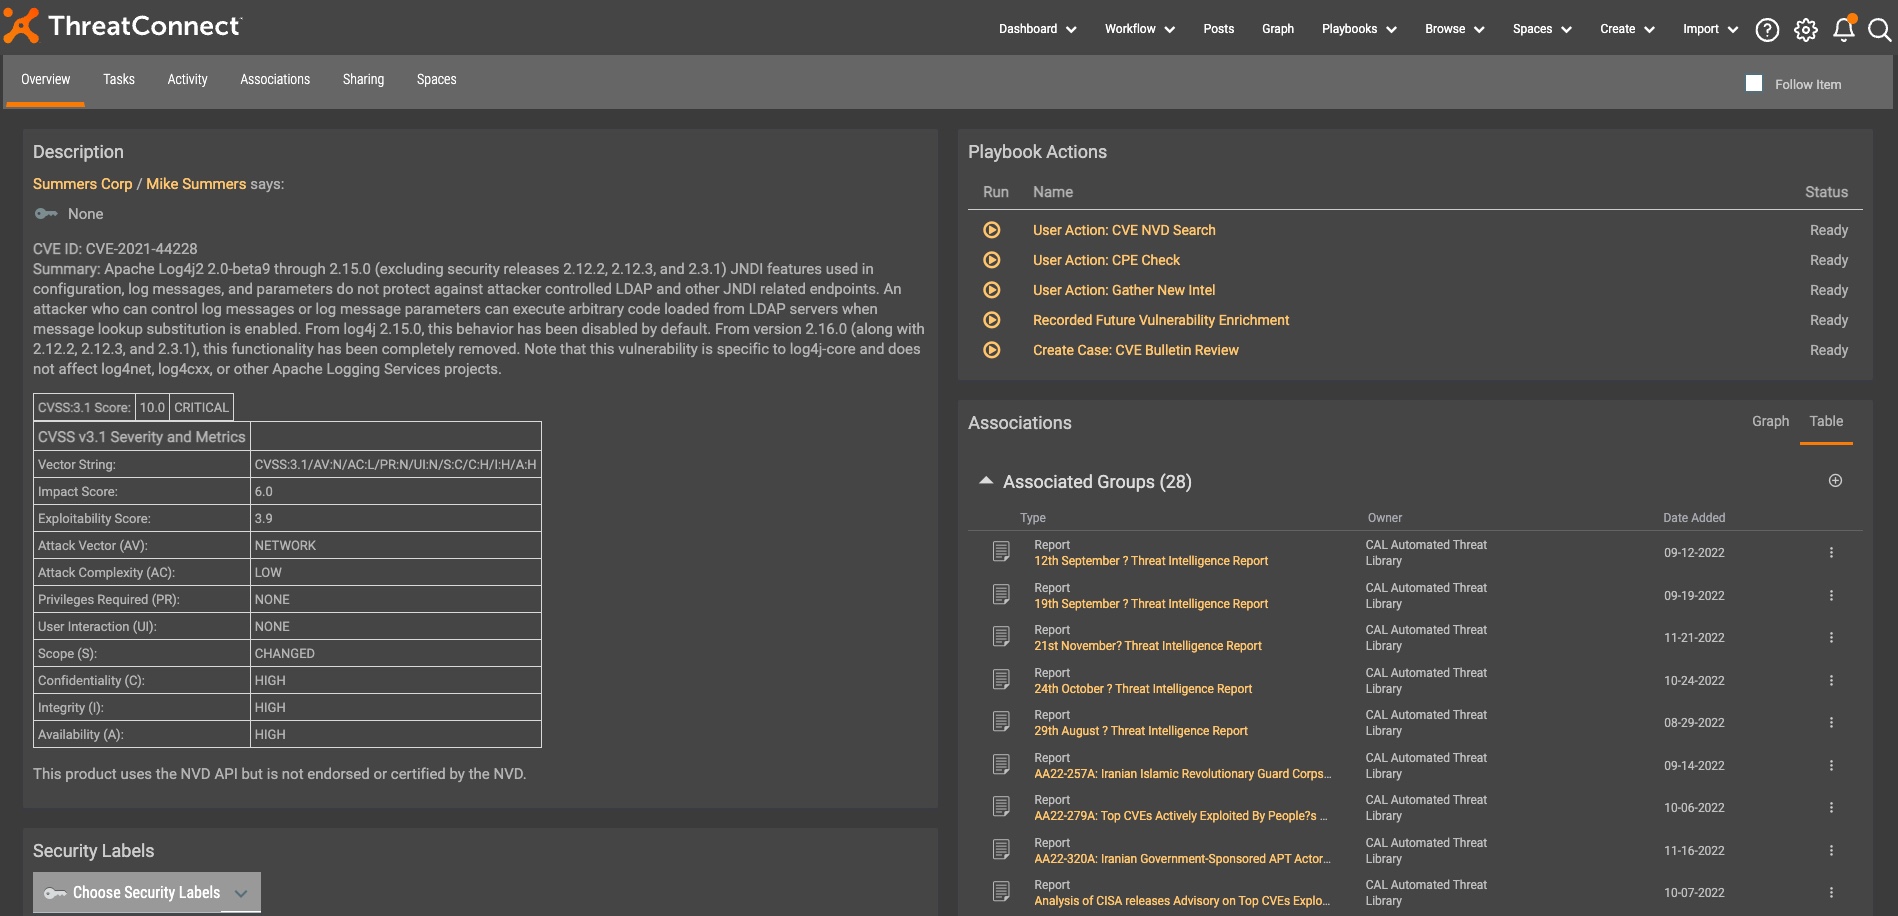Switch Associations view to Table
The height and width of the screenshot is (916, 1898).
(x=1826, y=421)
